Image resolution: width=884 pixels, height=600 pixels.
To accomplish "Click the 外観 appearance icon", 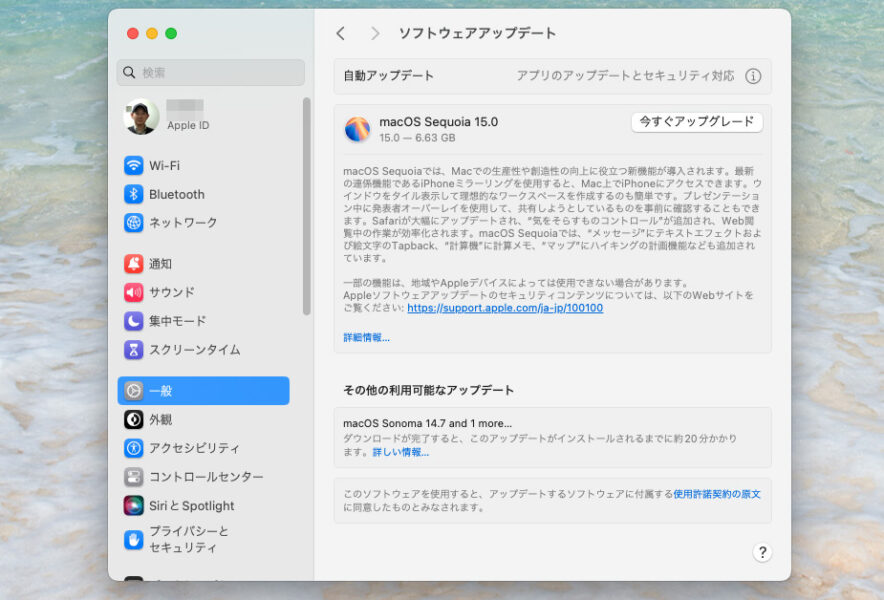I will [134, 420].
